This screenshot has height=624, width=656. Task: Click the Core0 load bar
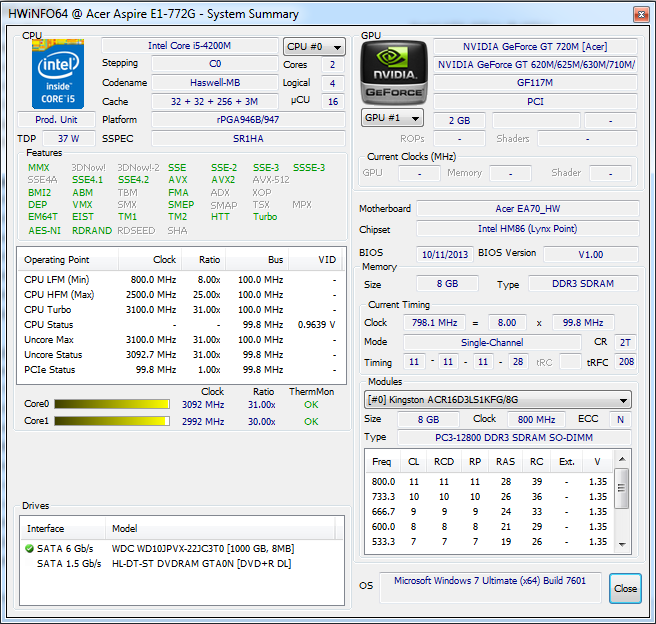click(x=112, y=404)
